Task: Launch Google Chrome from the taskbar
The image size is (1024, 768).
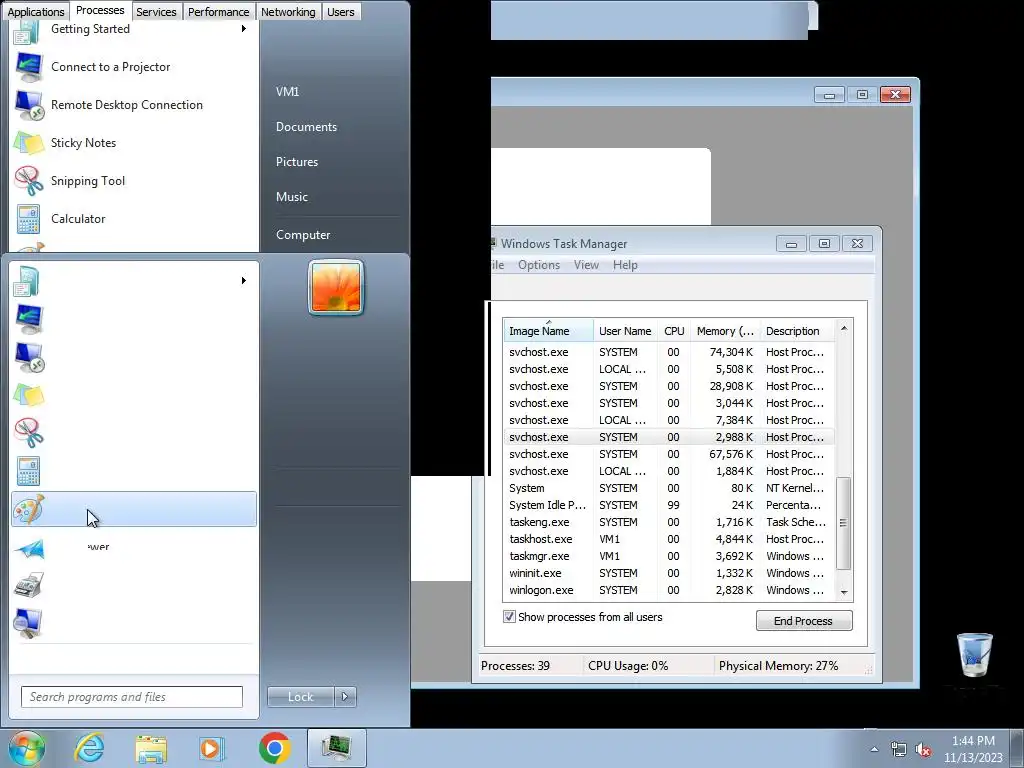Action: pyautogui.click(x=274, y=748)
